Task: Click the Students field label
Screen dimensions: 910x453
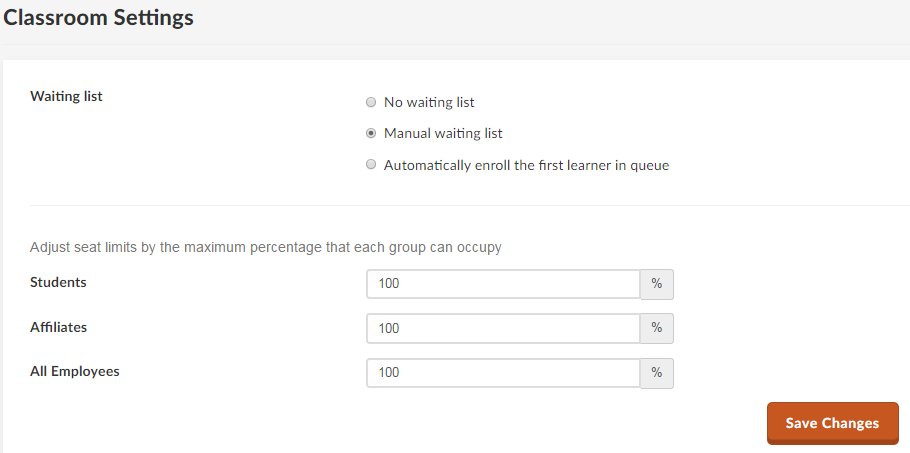Action: pos(58,282)
